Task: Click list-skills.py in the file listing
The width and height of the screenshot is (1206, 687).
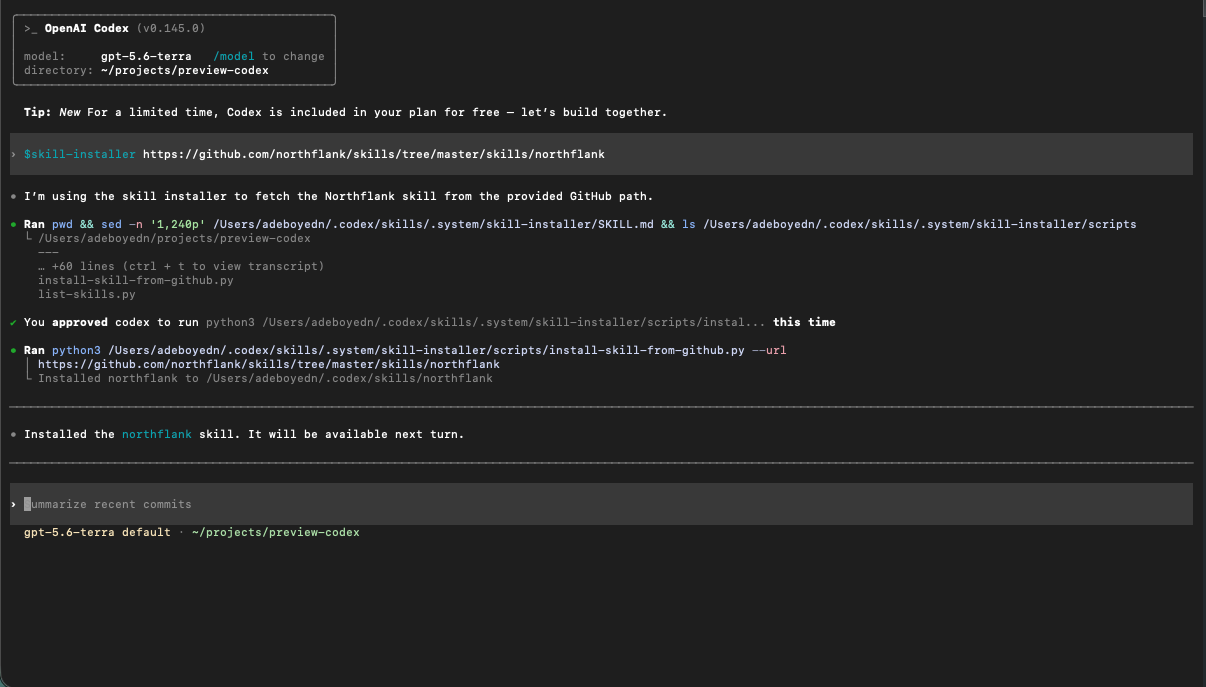Action: 87,294
